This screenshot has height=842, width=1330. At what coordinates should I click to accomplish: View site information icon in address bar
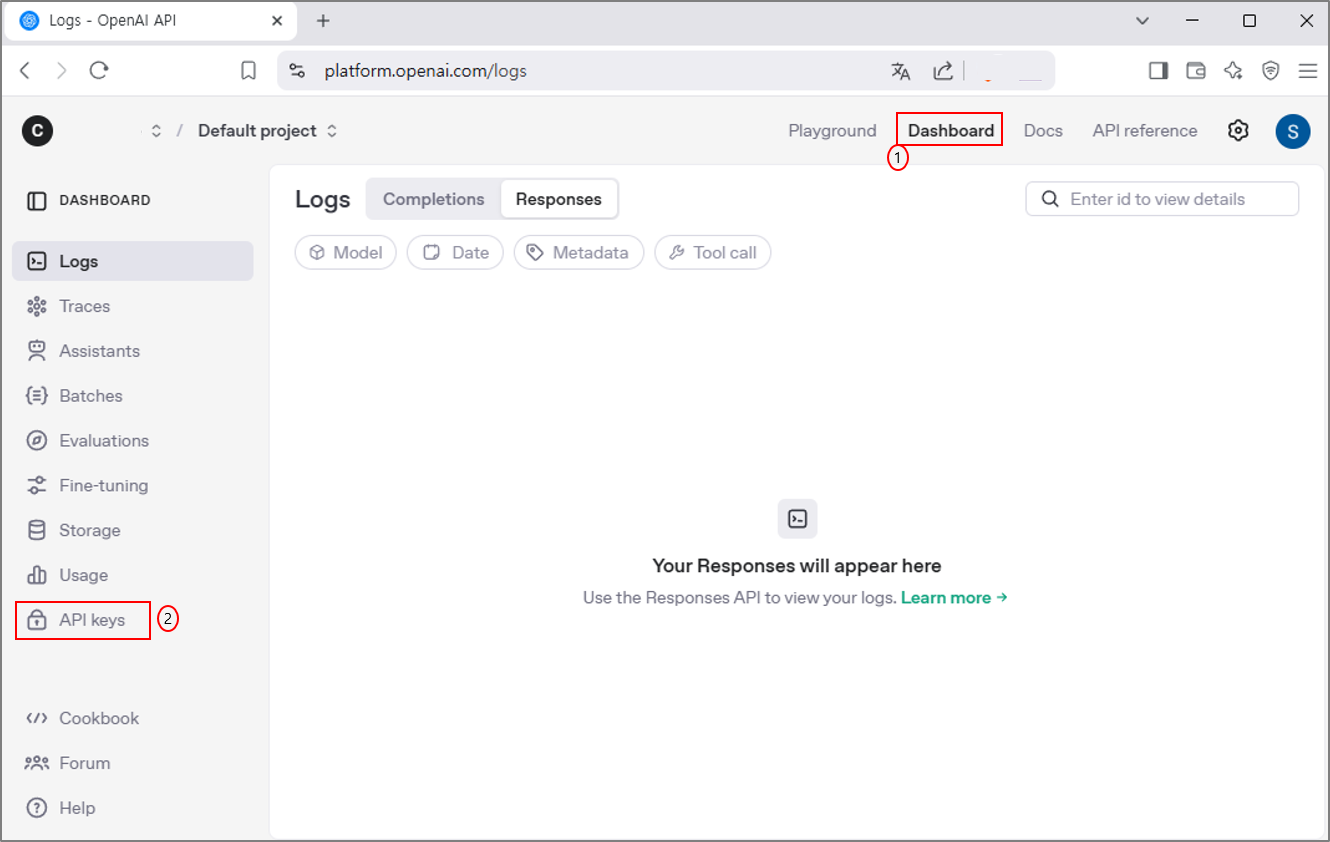(296, 71)
